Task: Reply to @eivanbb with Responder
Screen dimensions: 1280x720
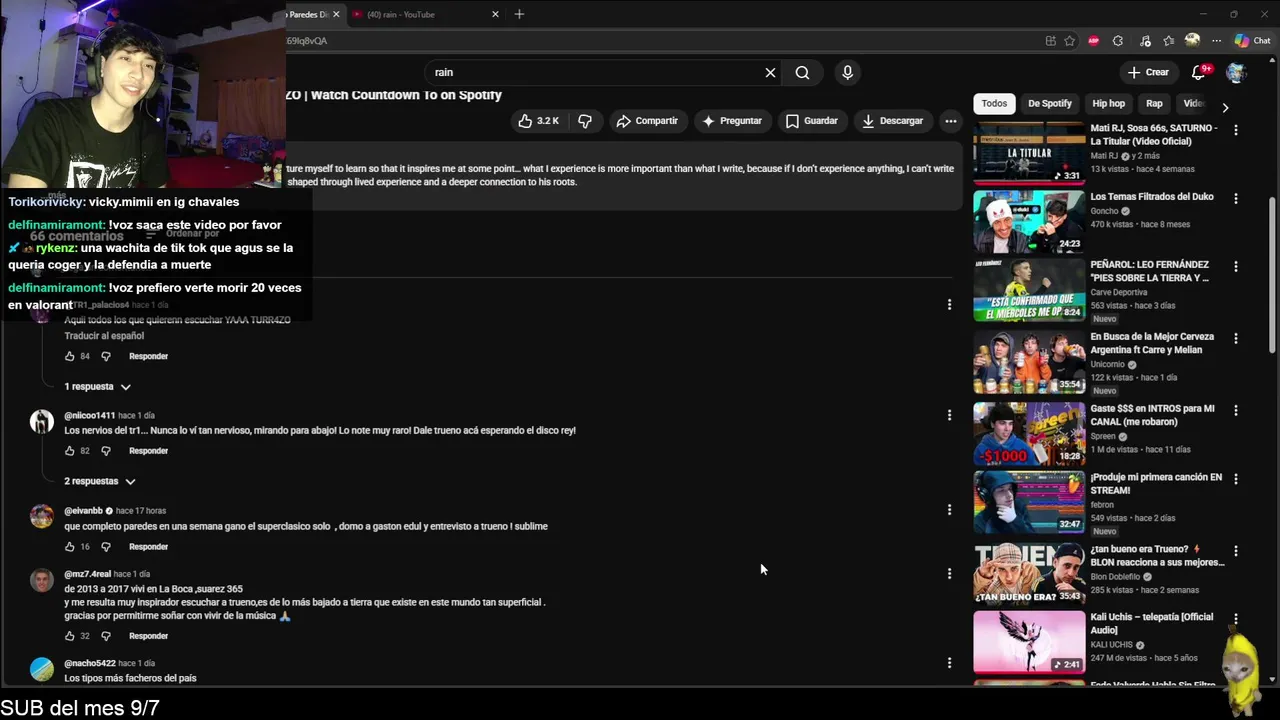Action: [148, 547]
